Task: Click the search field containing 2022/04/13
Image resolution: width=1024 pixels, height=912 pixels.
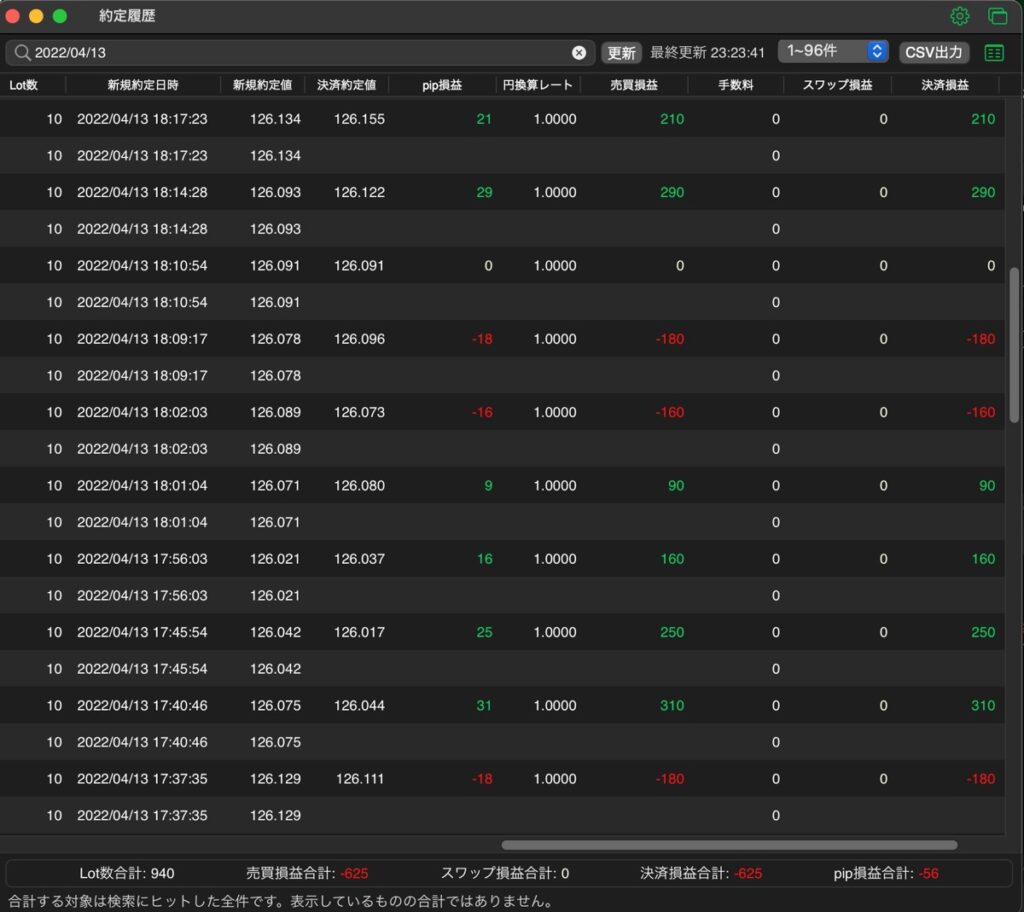Action: [x=300, y=52]
